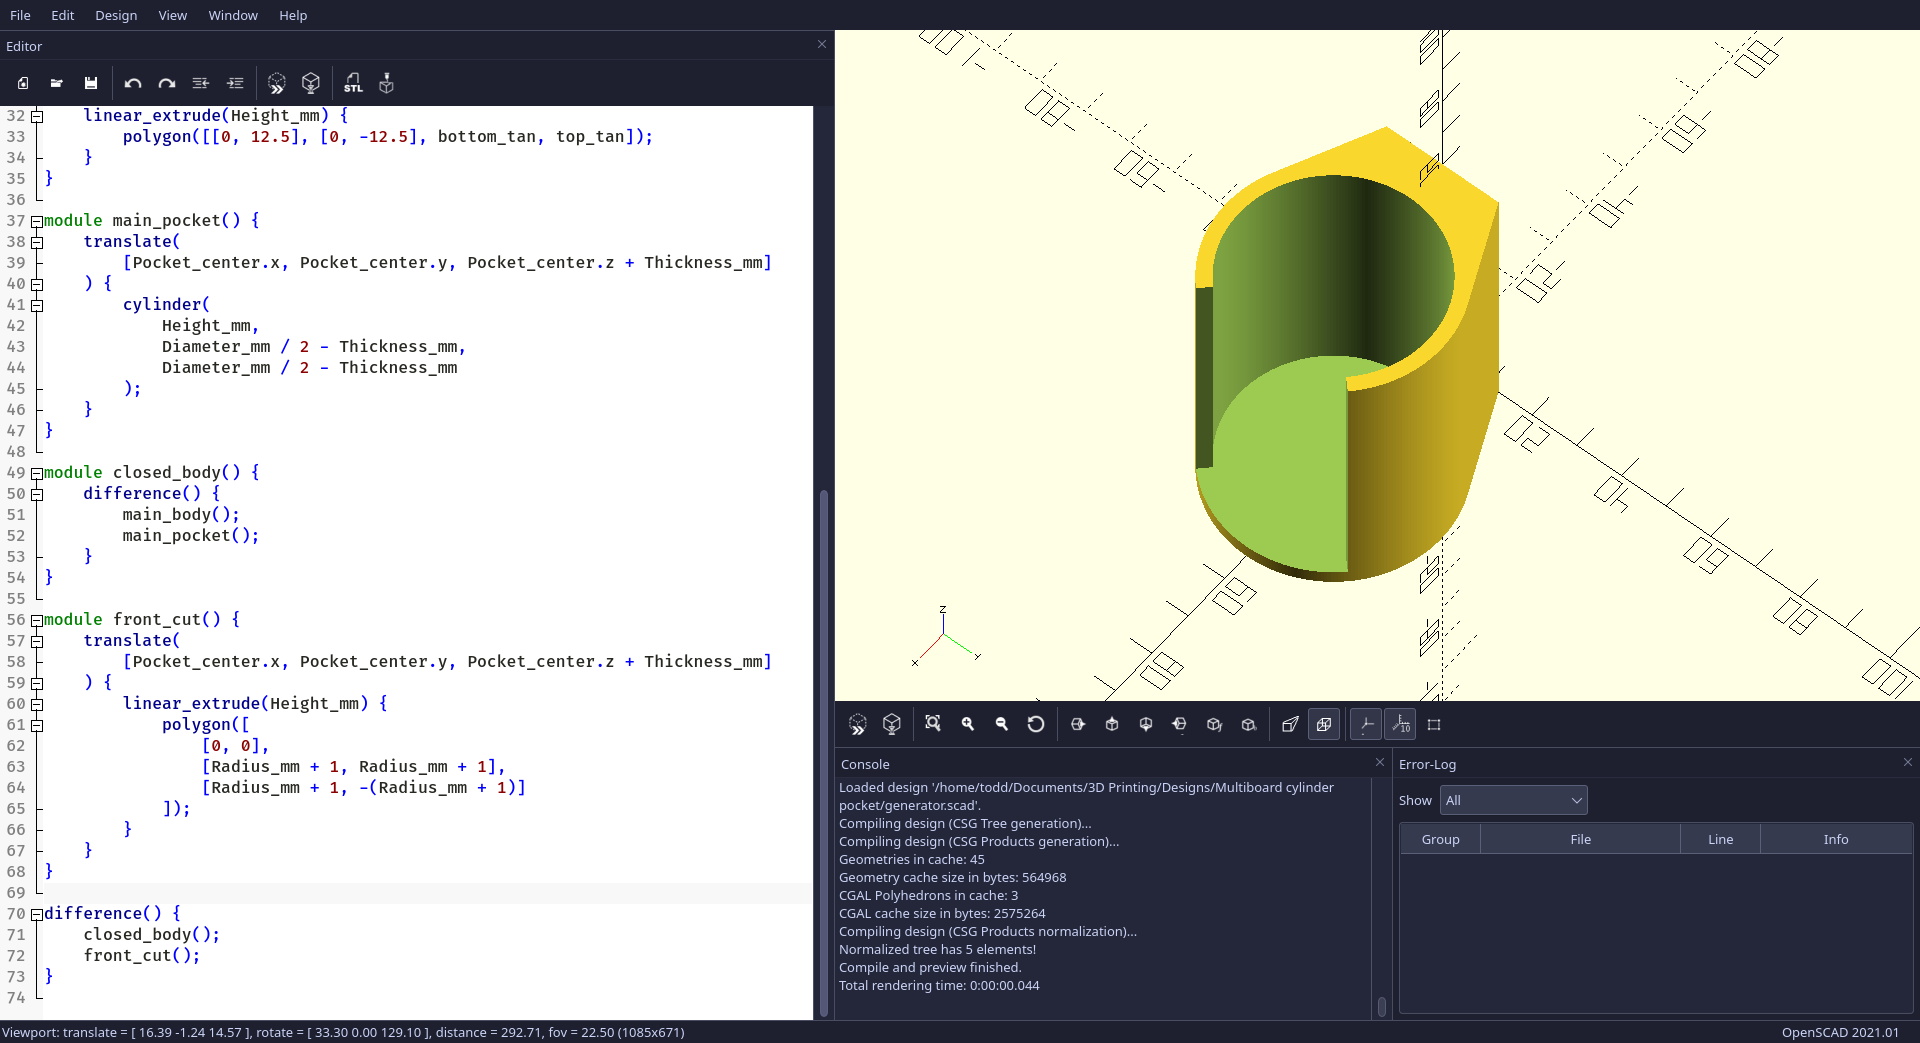Click the 'Total rendering time' console line
Viewport: 1920px width, 1043px height.
[x=939, y=985]
